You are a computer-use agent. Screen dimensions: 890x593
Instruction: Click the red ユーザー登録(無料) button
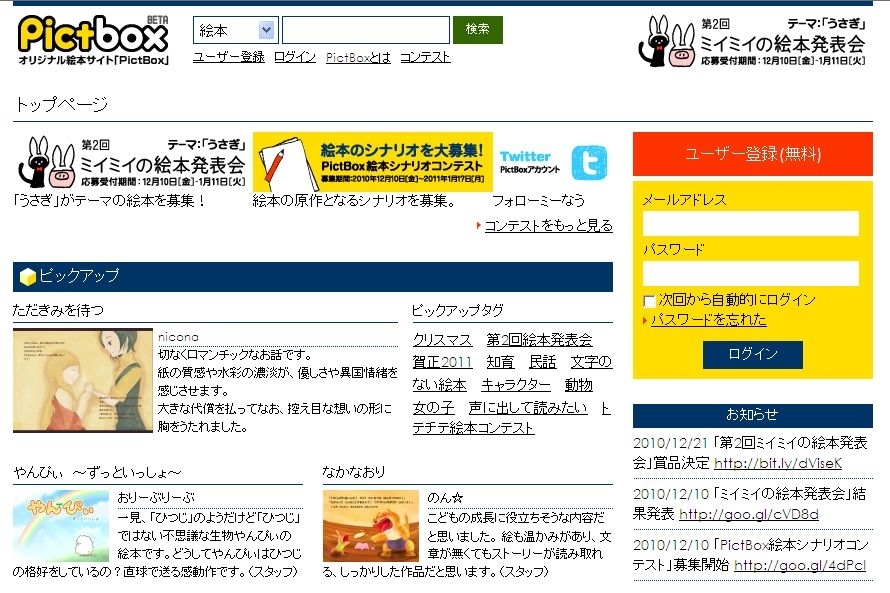coord(753,154)
